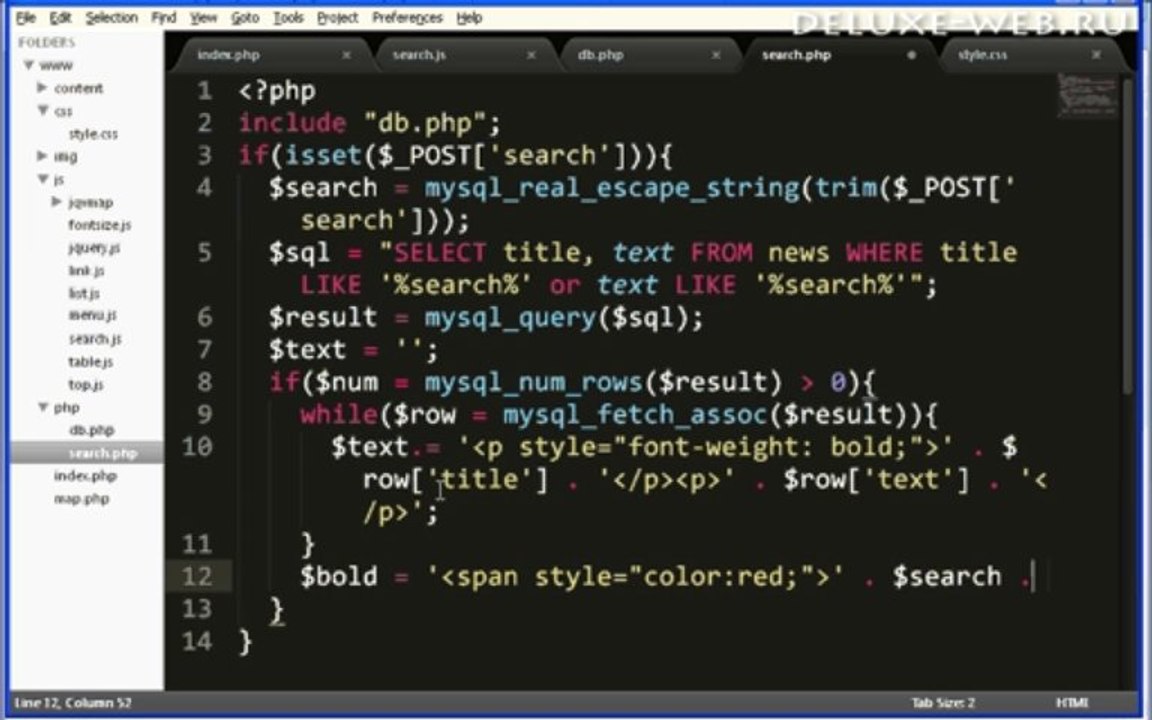Click line number 12 in the gutter

[x=197, y=576]
